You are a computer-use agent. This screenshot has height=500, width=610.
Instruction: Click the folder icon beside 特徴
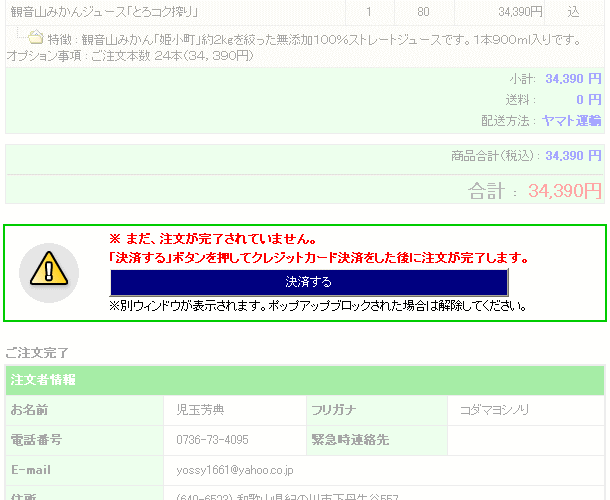point(36,37)
